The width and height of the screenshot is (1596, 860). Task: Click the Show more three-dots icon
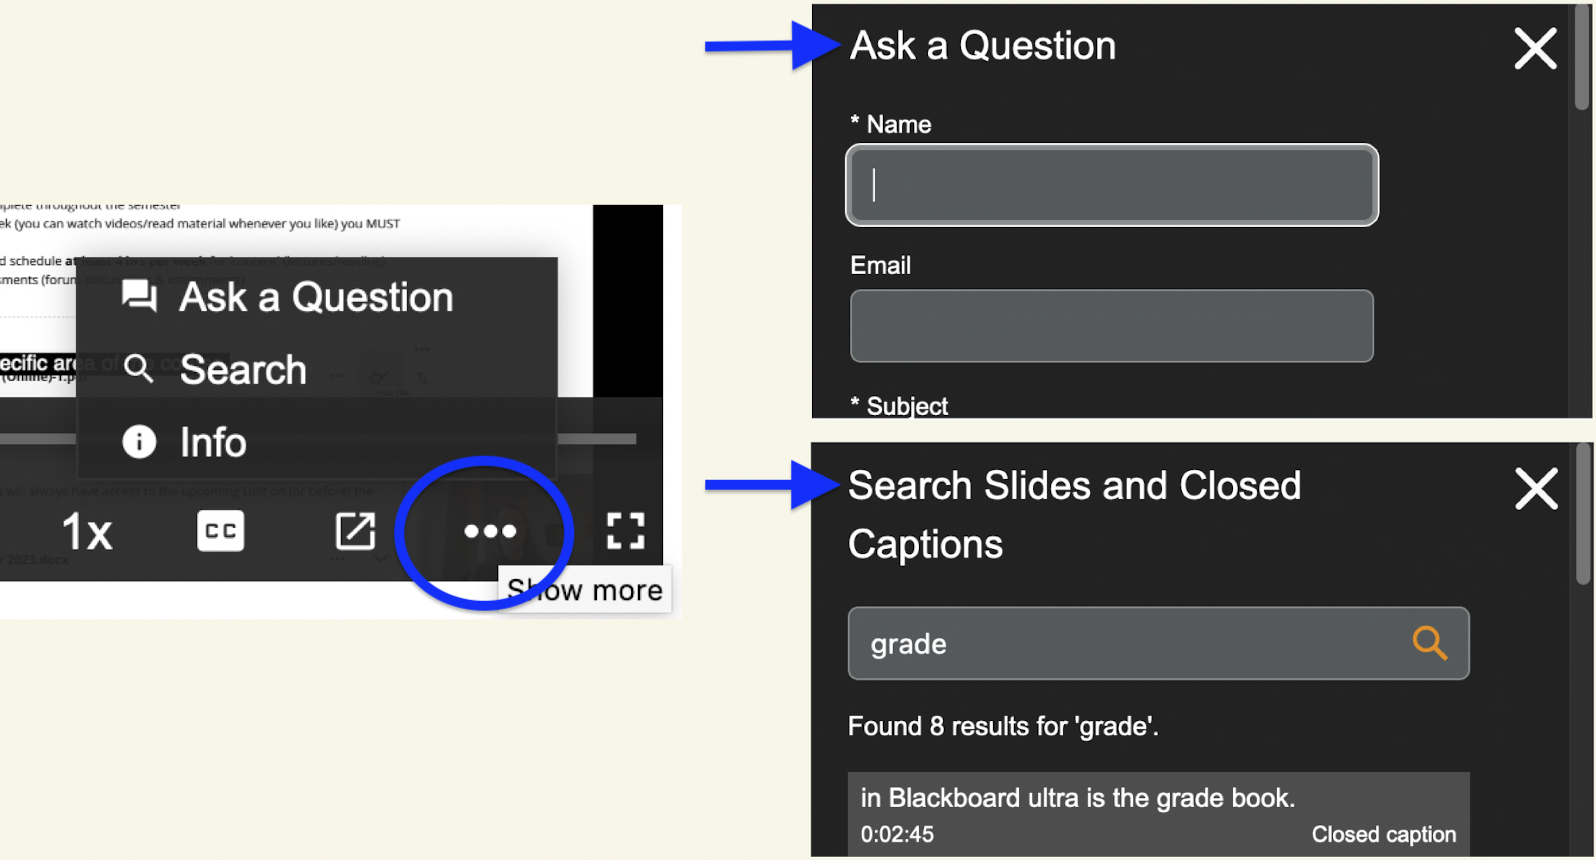click(x=490, y=531)
